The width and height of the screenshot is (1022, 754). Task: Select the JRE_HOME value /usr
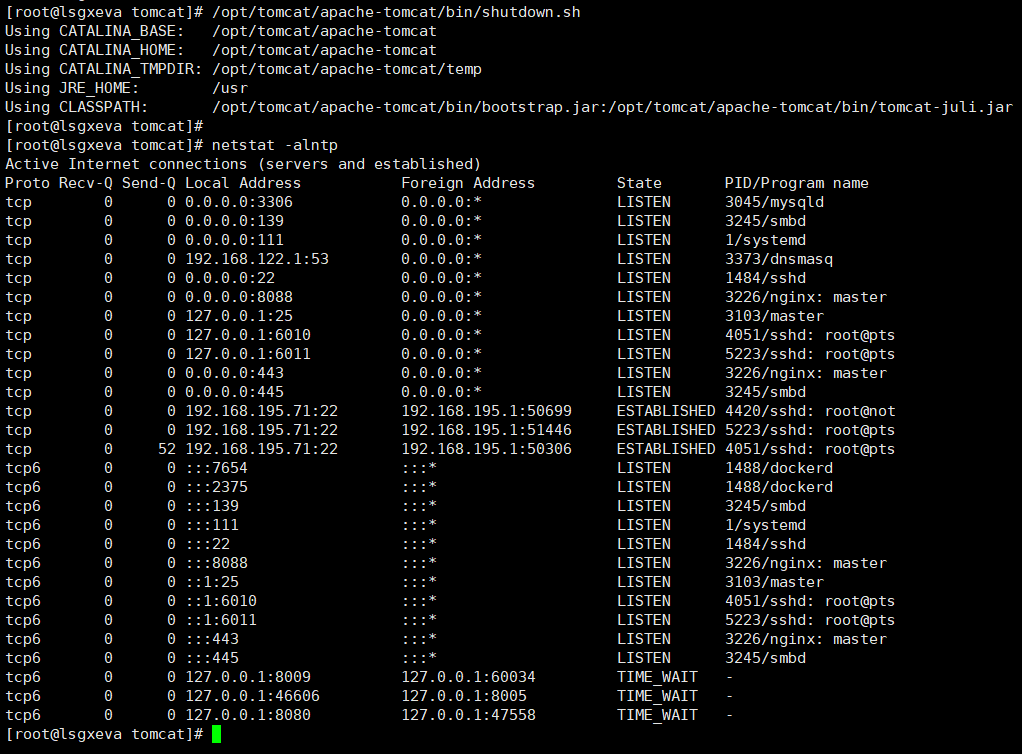tap(230, 88)
